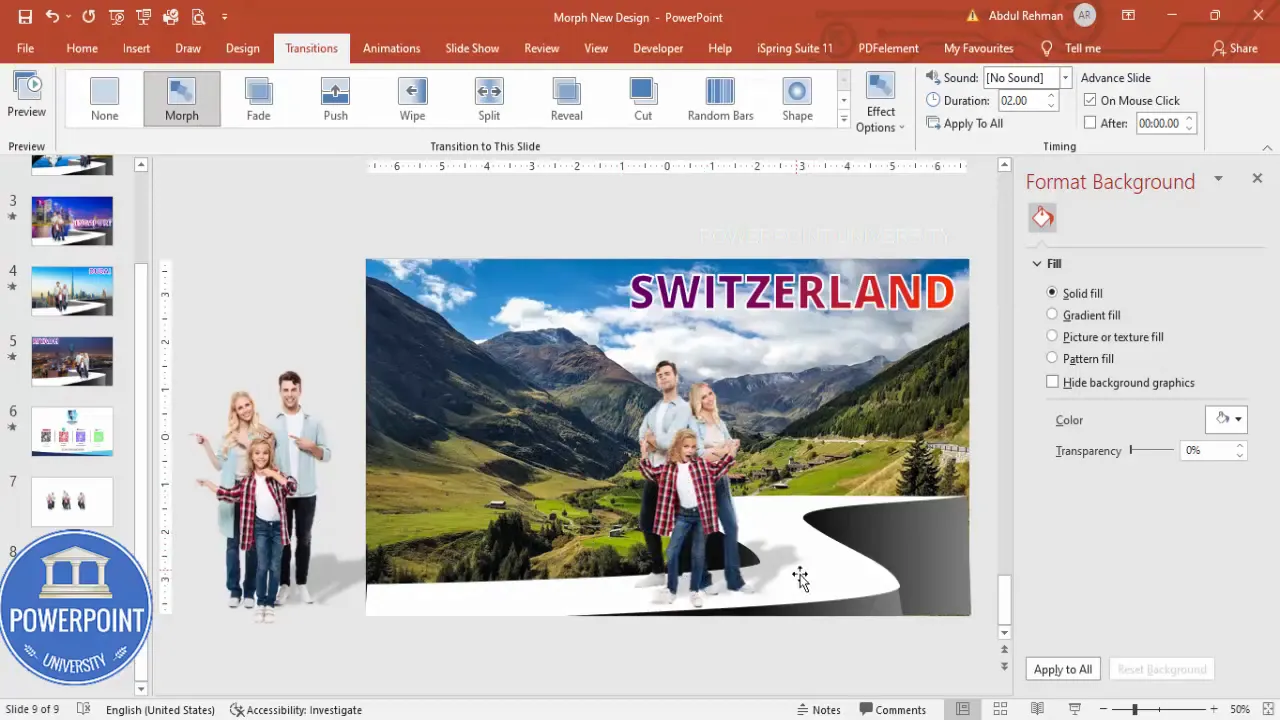Open the Effect Options dropdown
1280x720 pixels.
click(880, 102)
